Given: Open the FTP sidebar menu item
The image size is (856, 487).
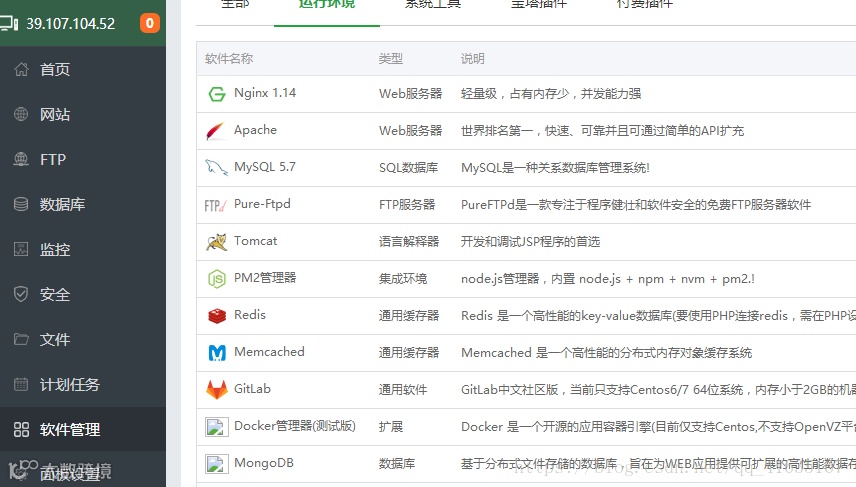Looking at the screenshot, I should click(83, 159).
